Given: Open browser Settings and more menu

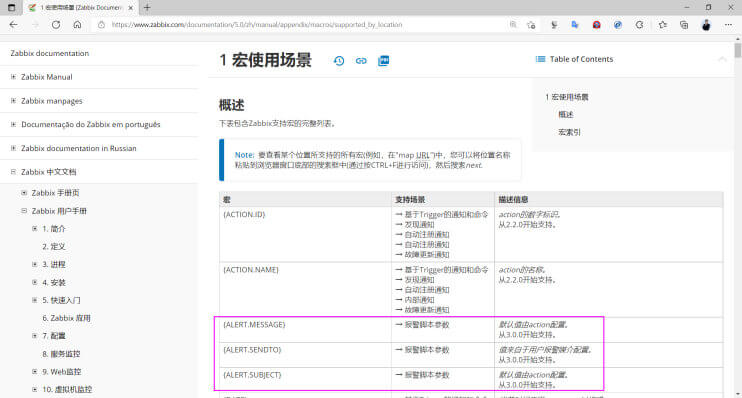Looking at the screenshot, I should 728,25.
